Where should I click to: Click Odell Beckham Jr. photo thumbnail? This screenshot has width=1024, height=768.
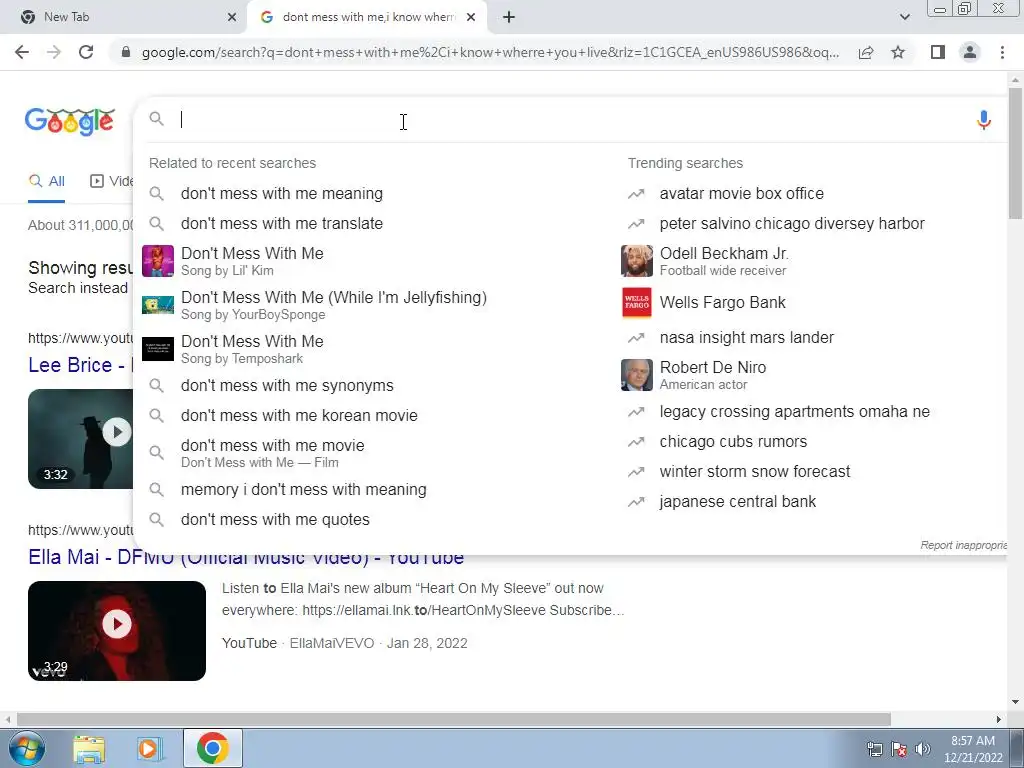point(637,261)
